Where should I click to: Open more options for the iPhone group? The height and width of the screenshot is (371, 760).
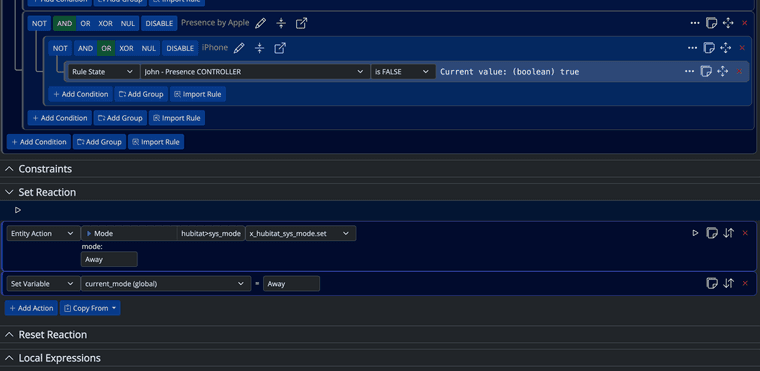point(693,48)
